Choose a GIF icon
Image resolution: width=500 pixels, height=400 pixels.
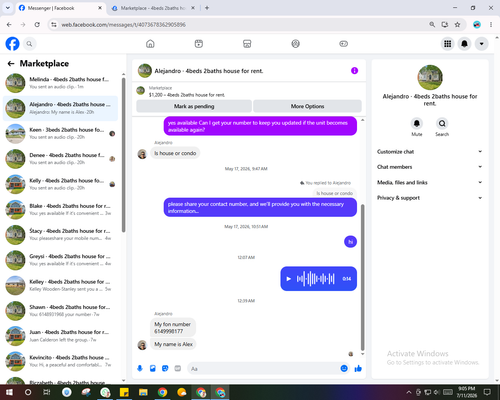178,368
